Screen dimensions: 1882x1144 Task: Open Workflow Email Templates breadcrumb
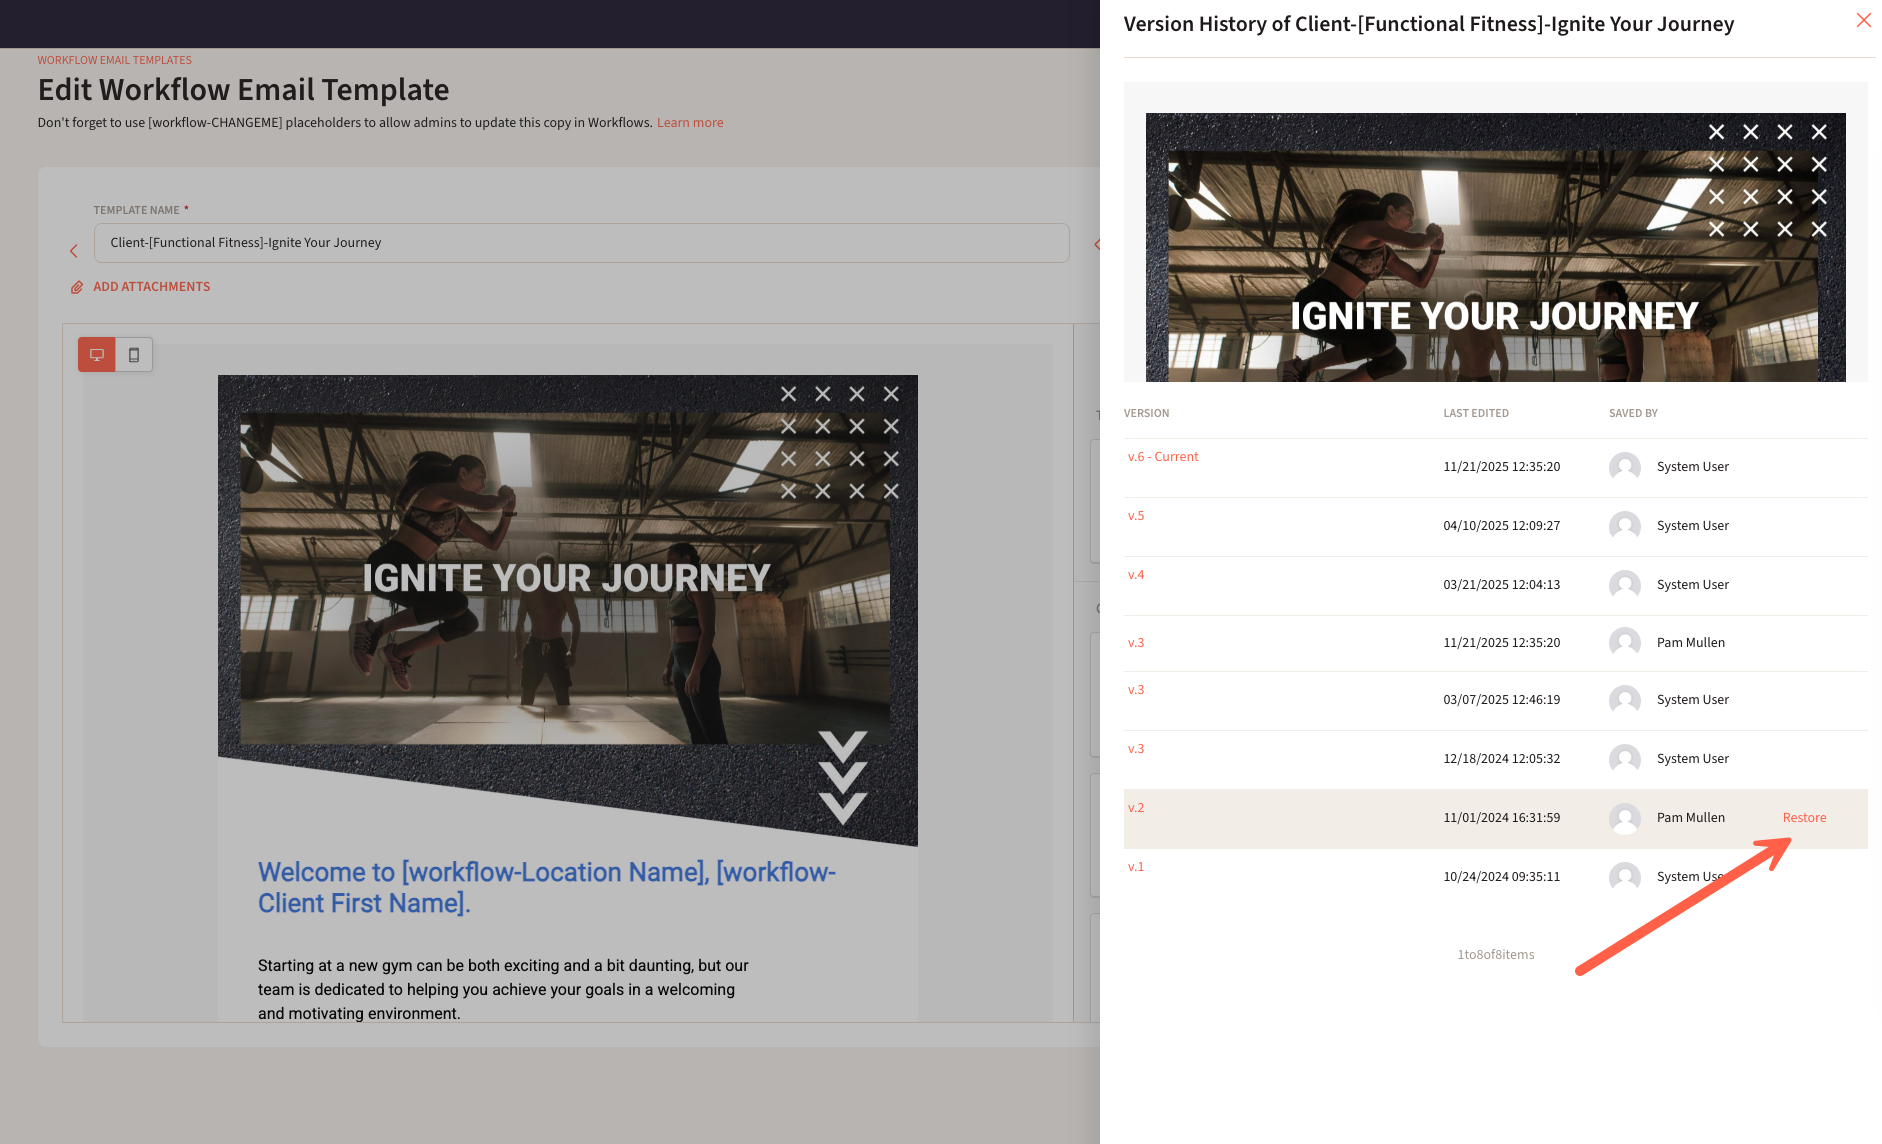click(x=114, y=60)
